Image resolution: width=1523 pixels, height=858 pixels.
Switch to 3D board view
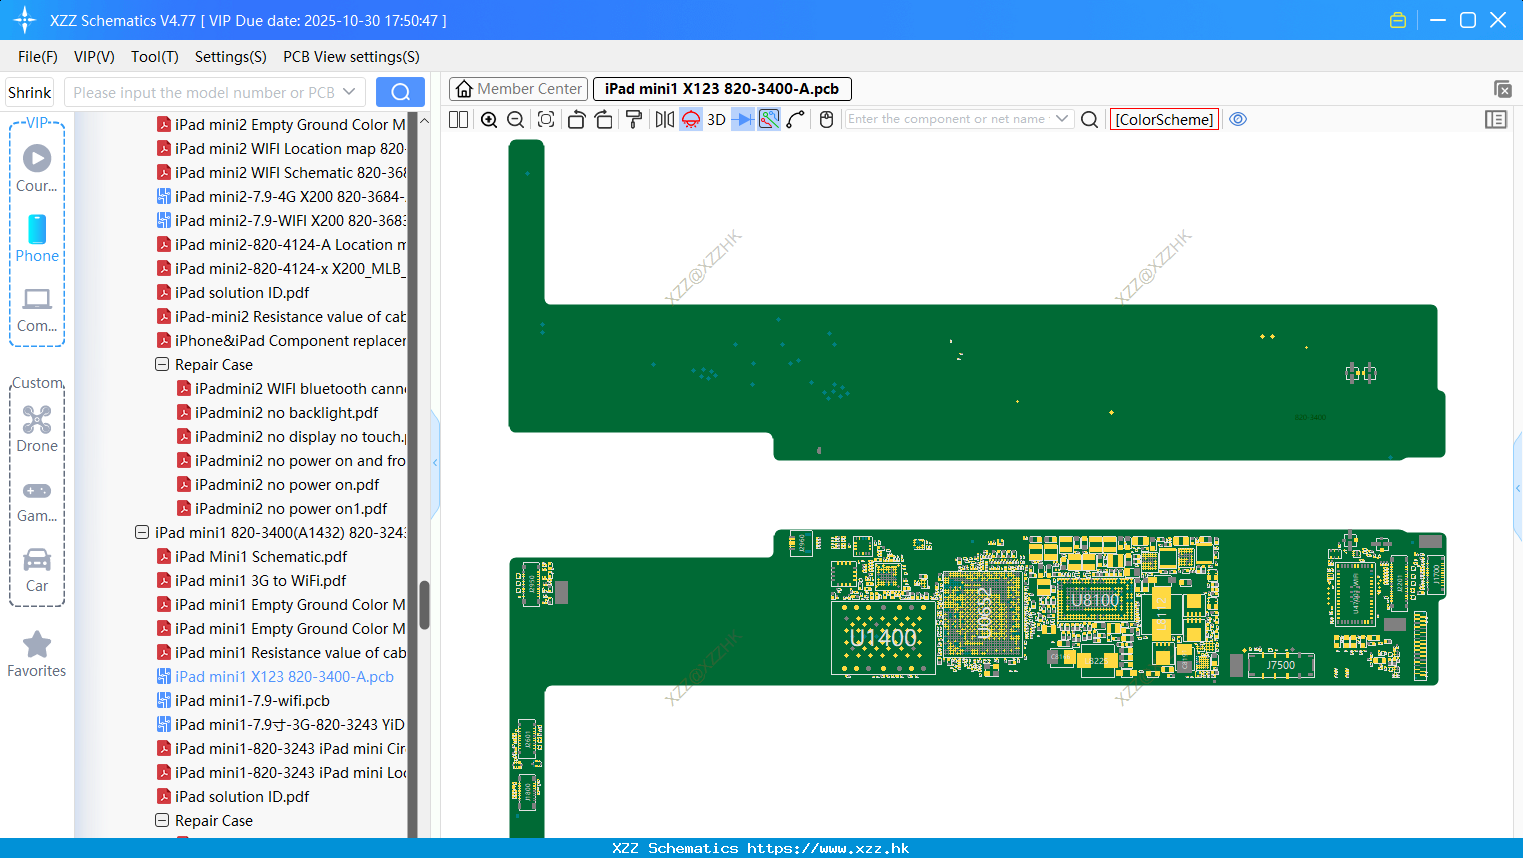[x=716, y=120]
